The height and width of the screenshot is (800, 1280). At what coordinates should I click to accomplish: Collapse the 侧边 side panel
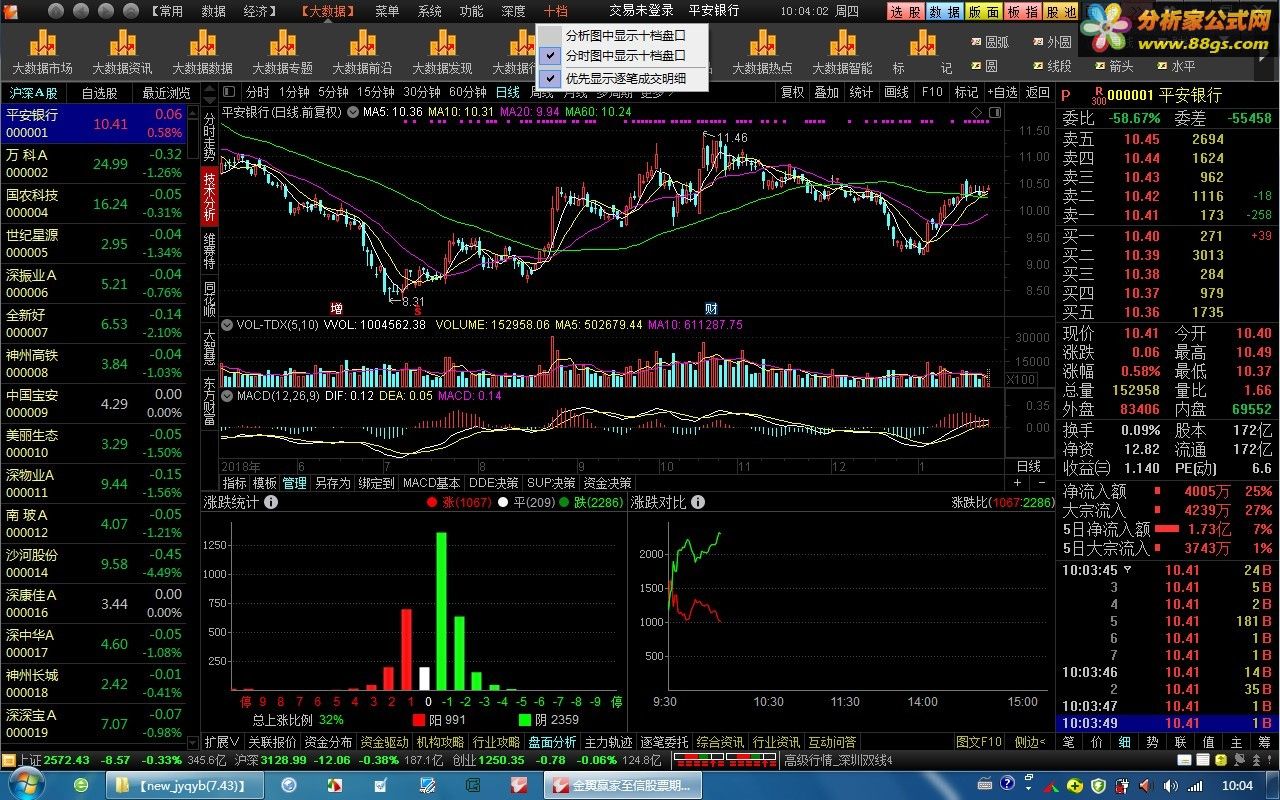[1029, 742]
